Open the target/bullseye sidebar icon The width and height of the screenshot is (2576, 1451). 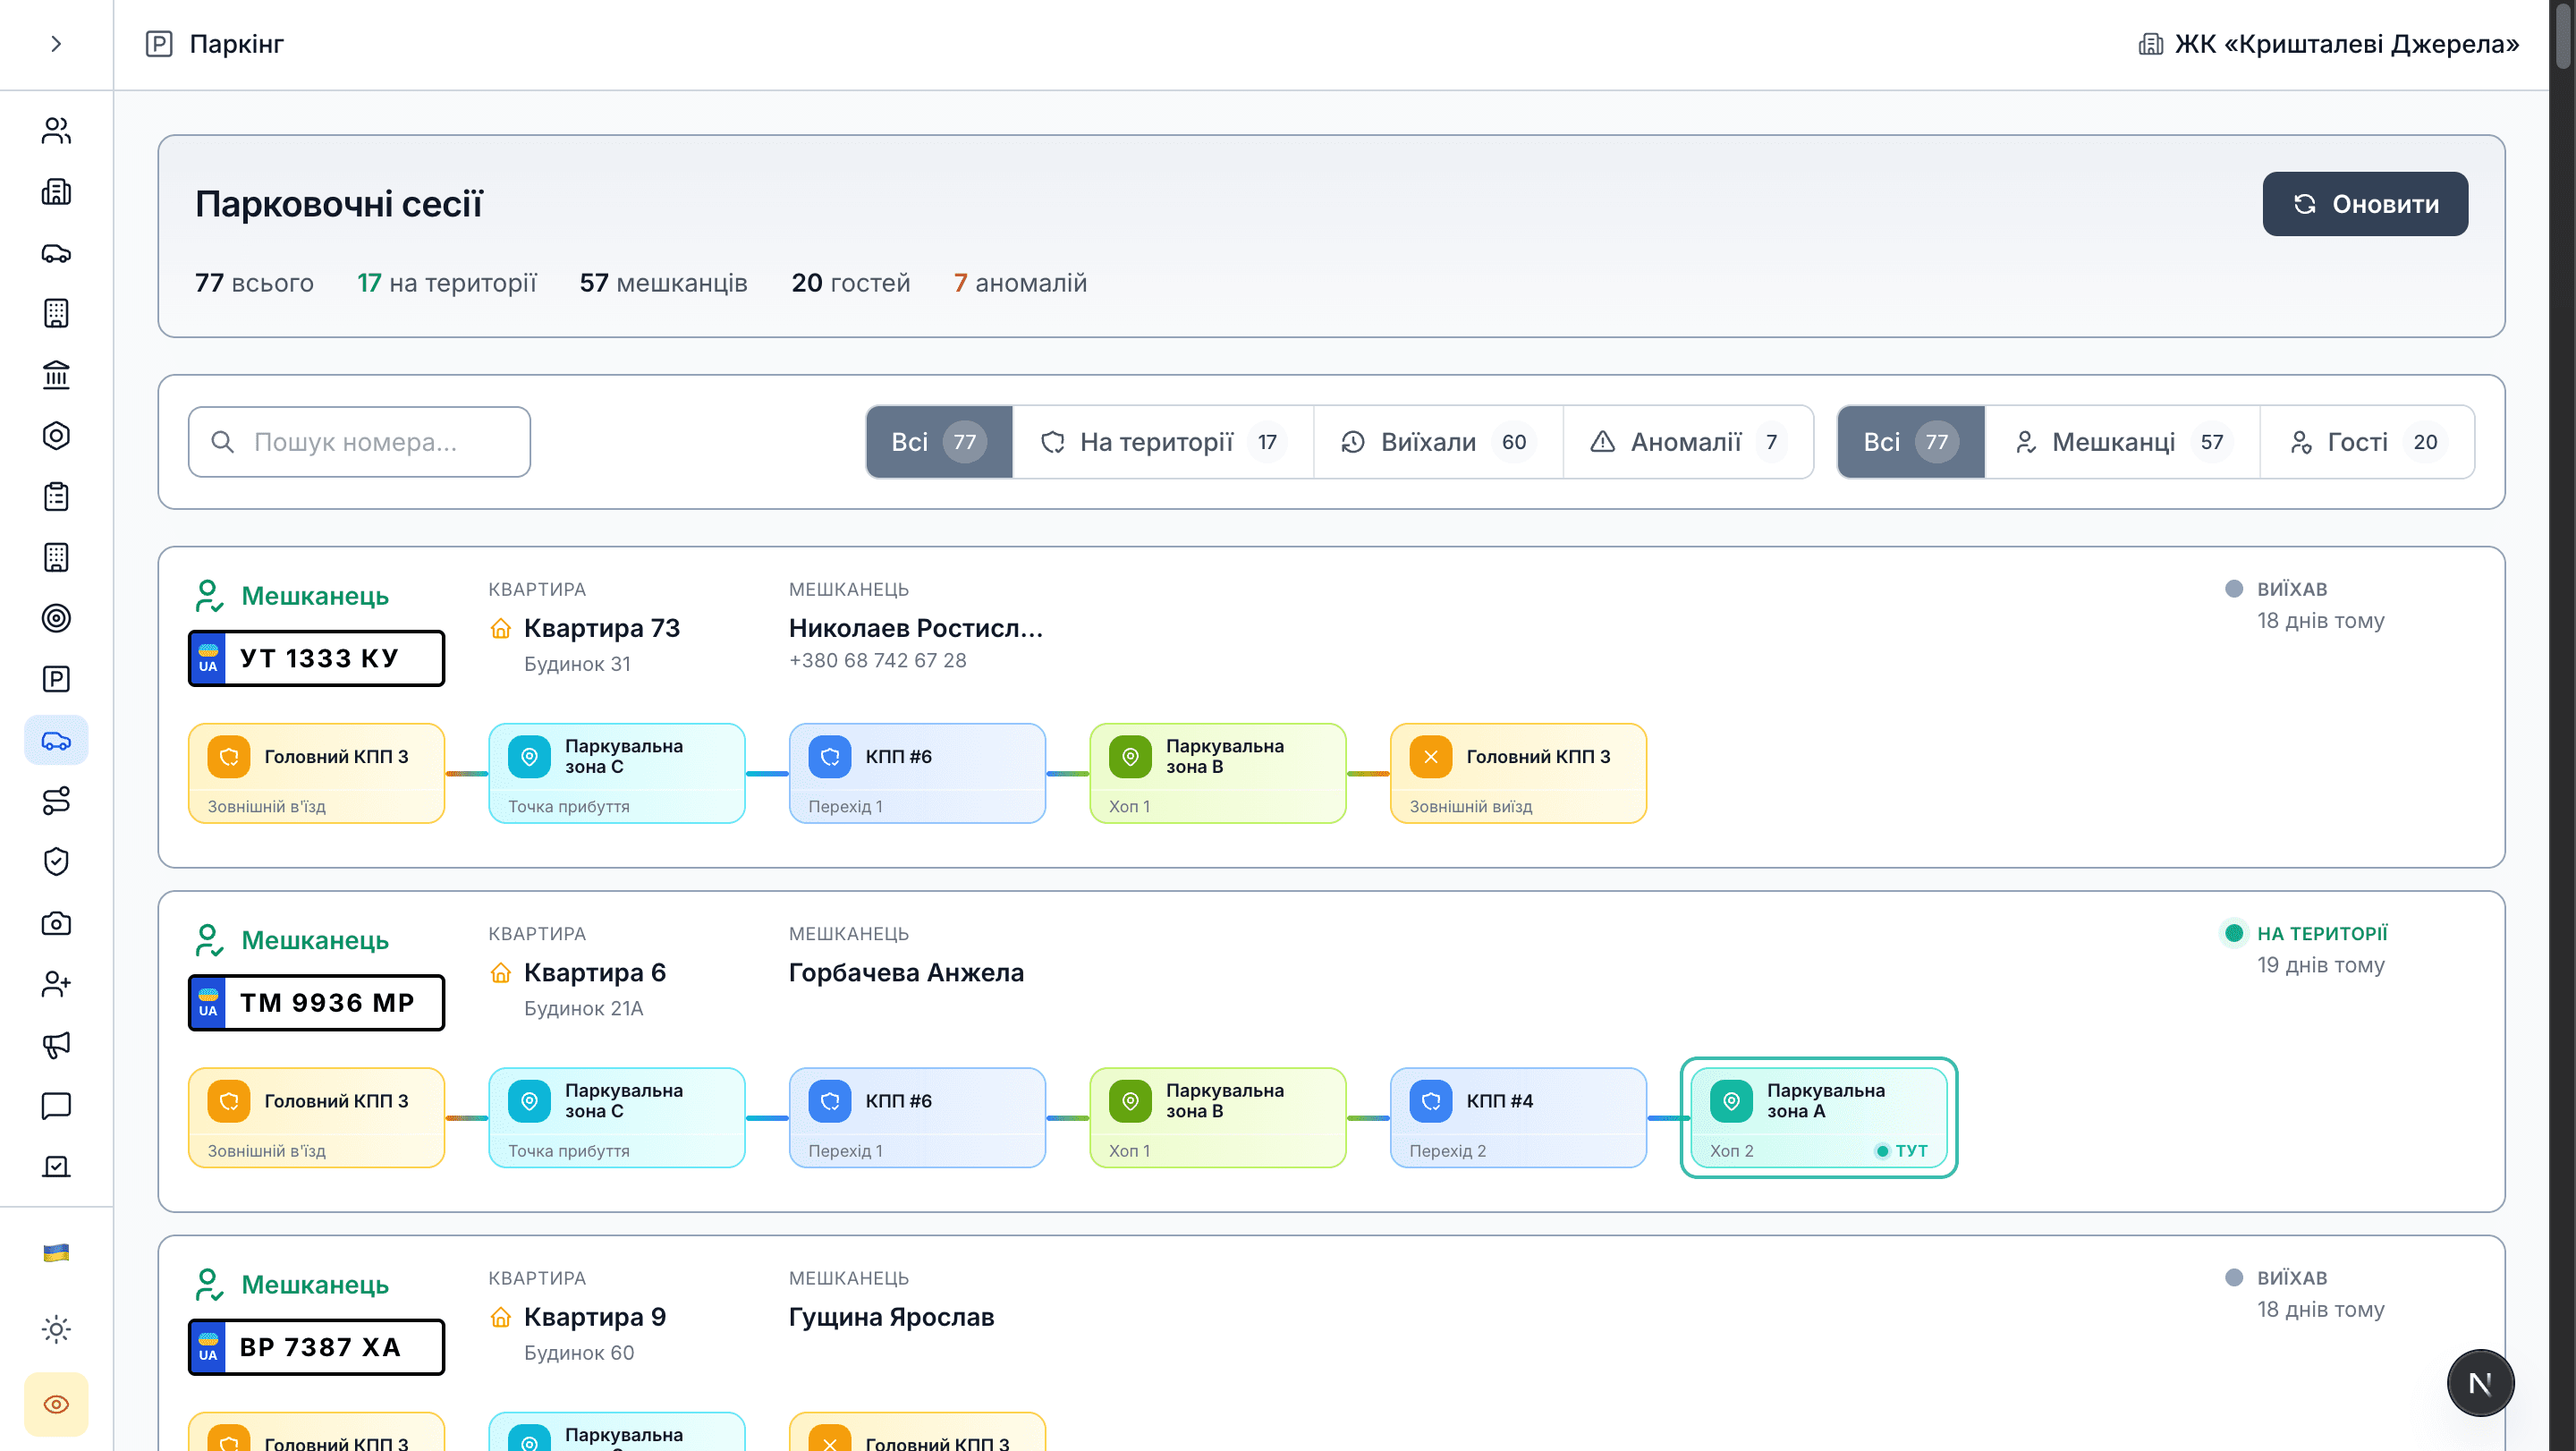pyautogui.click(x=56, y=618)
